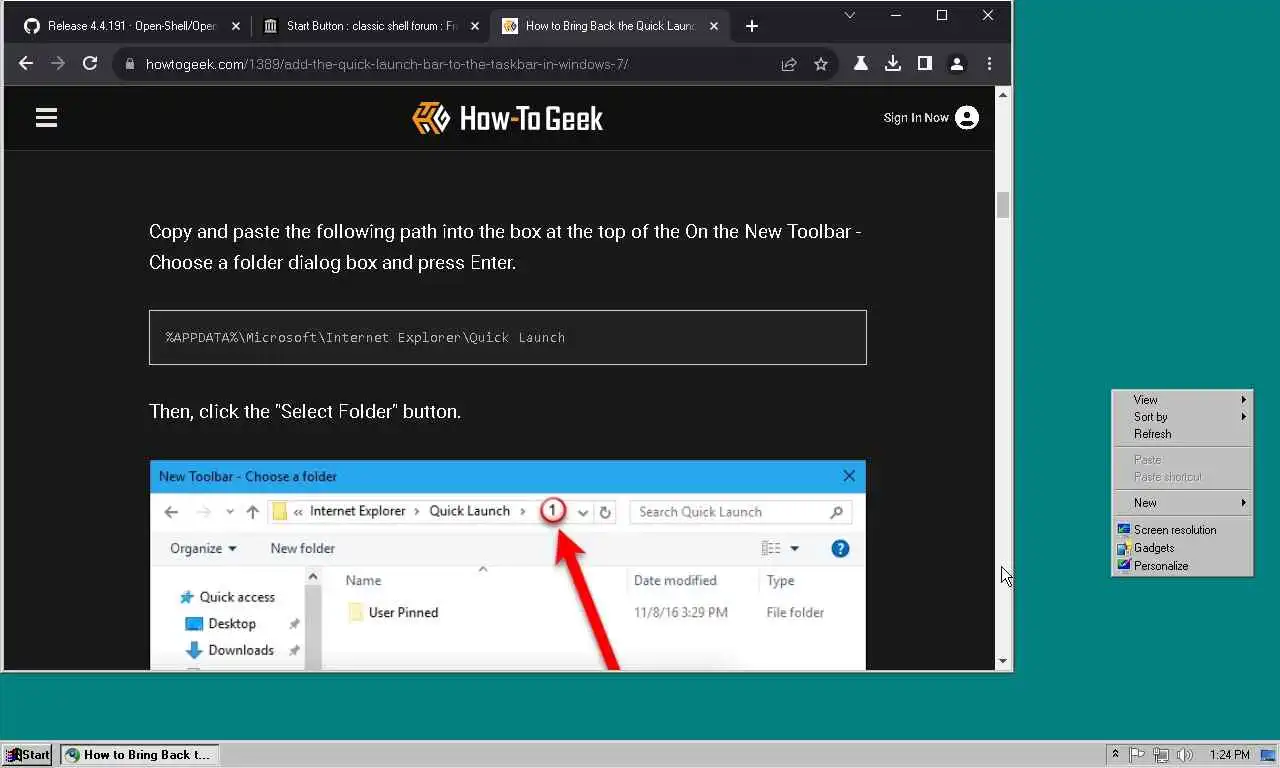Open the volume speaker tray icon
Viewport: 1280px width, 768px height.
click(x=1185, y=755)
